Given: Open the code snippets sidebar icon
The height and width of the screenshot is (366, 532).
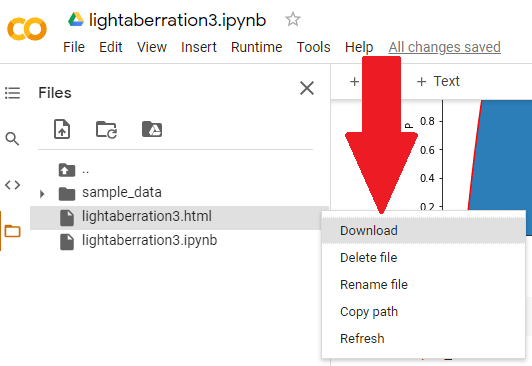Looking at the screenshot, I should coord(13,185).
